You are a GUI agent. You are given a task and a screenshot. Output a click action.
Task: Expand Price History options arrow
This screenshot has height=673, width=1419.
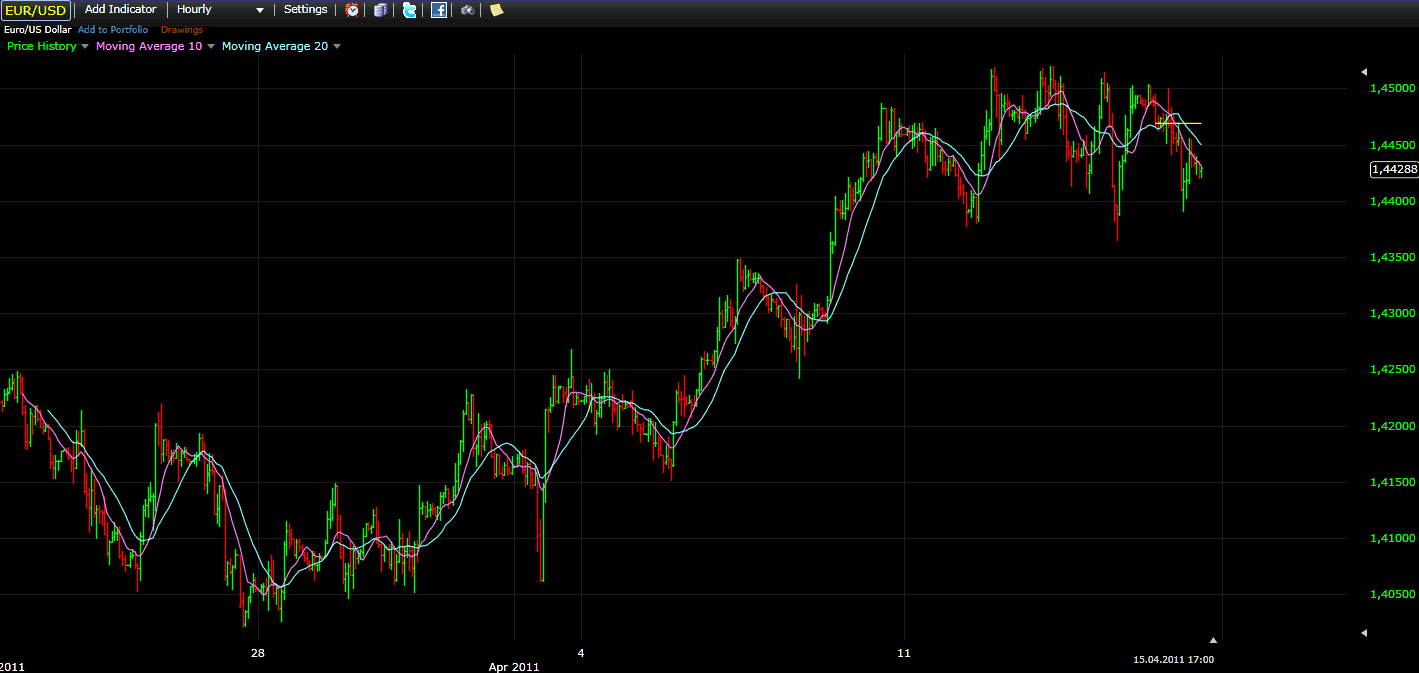point(85,46)
